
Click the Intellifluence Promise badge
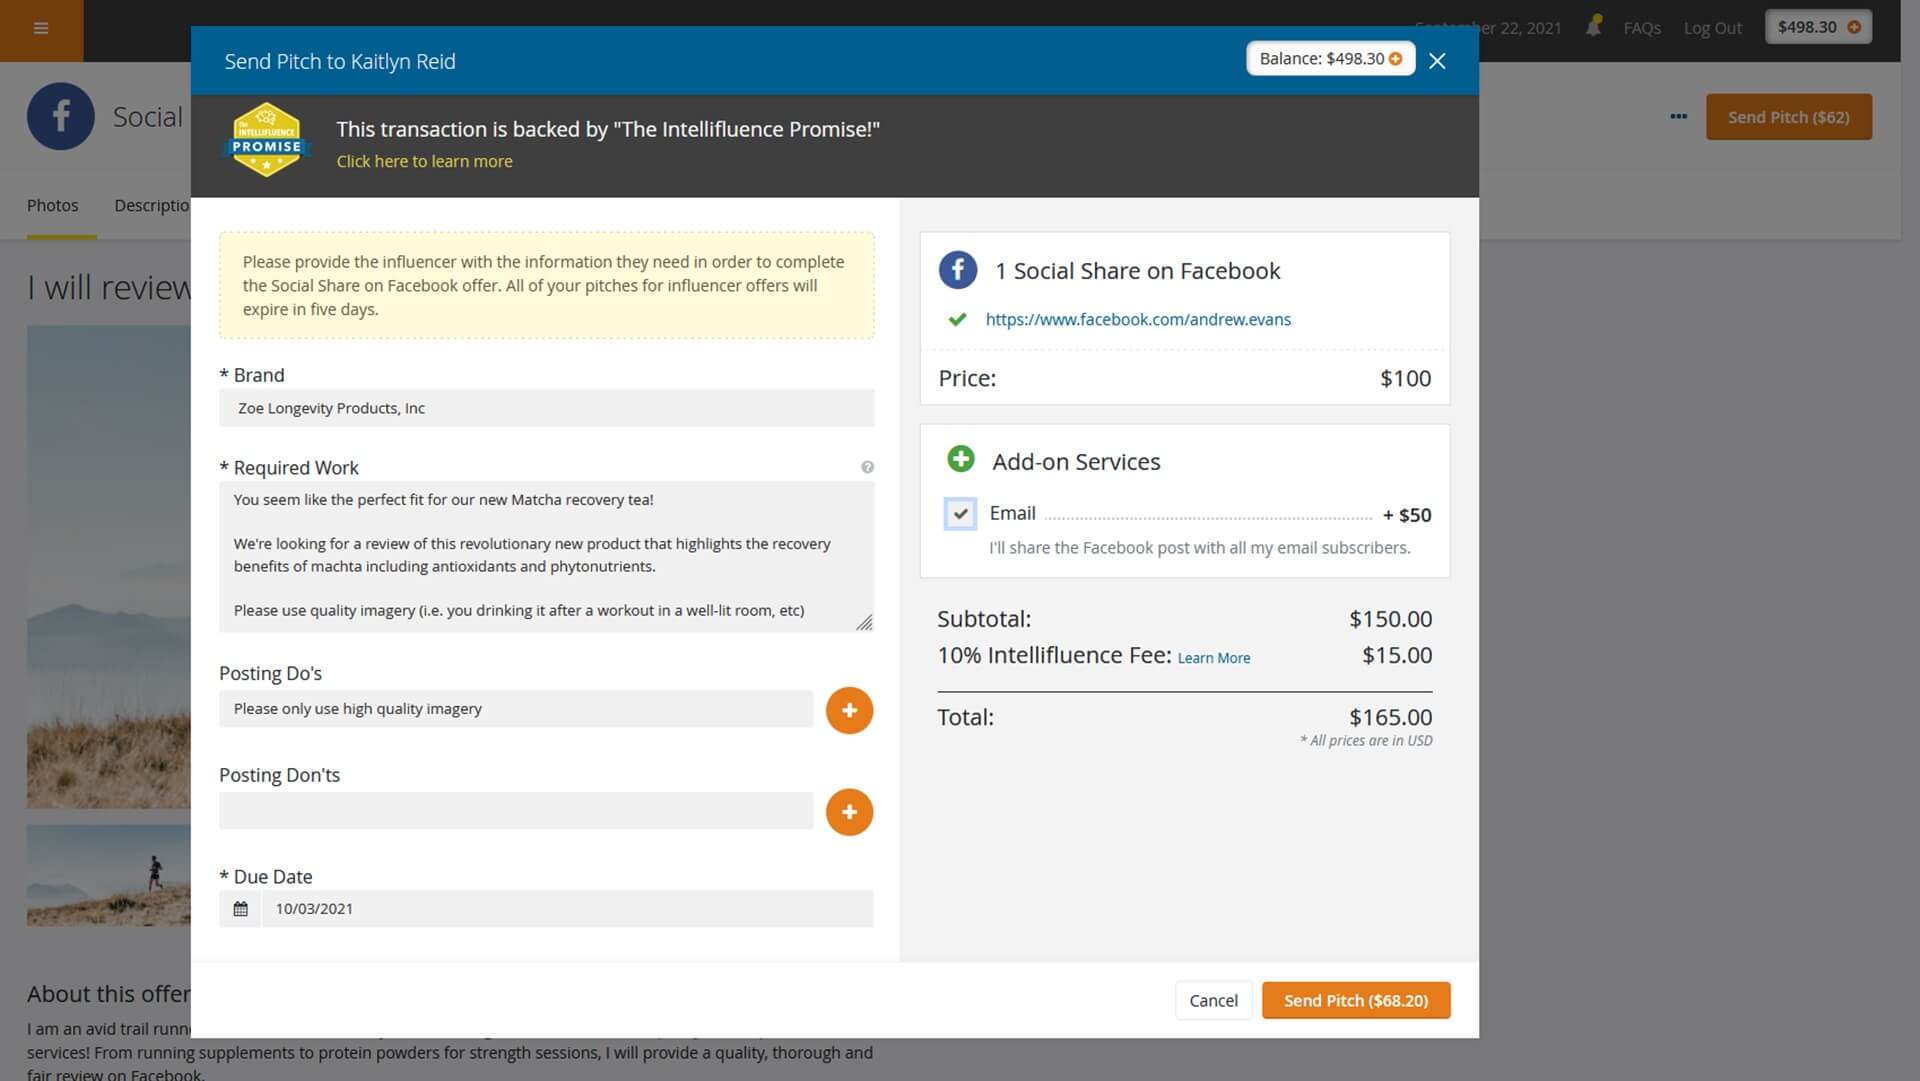pyautogui.click(x=266, y=140)
